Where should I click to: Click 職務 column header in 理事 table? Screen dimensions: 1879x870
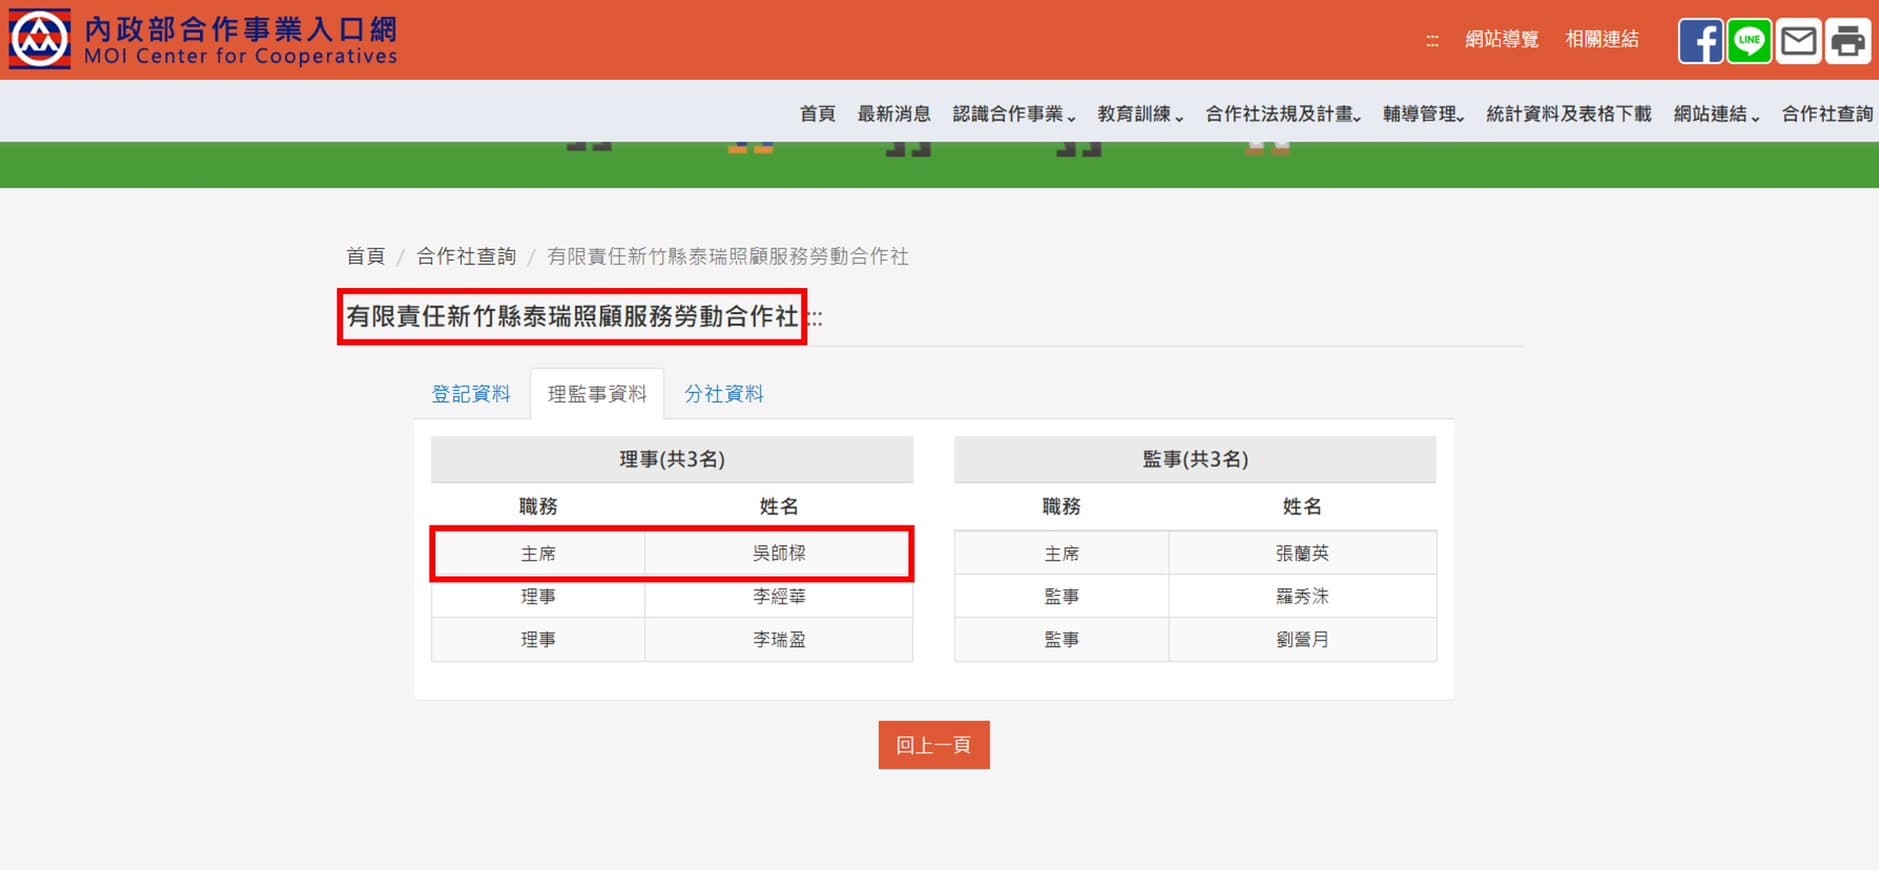538,507
